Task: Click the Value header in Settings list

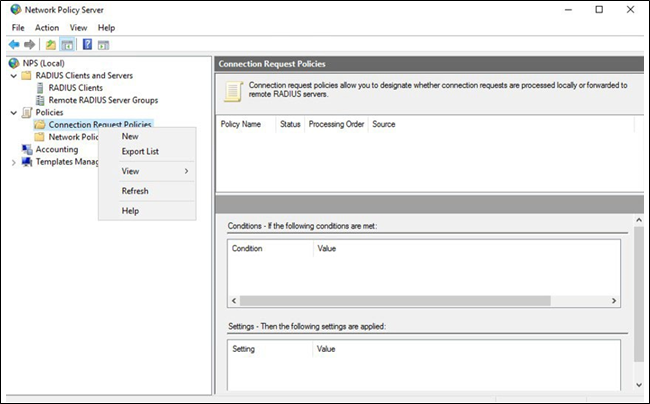Action: click(x=326, y=349)
